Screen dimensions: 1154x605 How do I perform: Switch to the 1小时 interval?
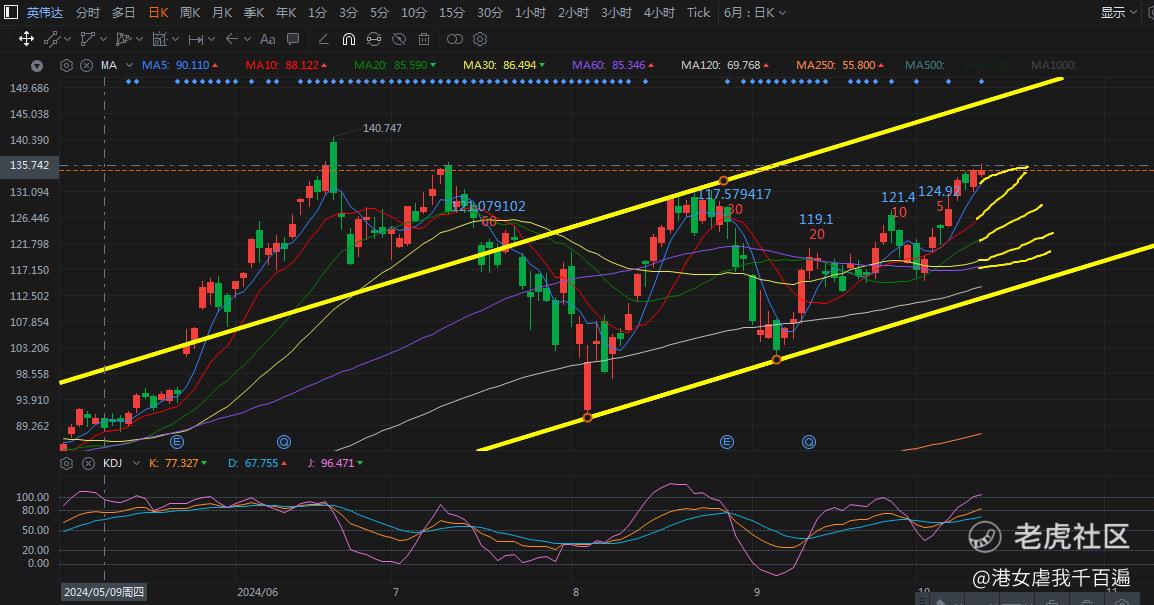point(530,13)
